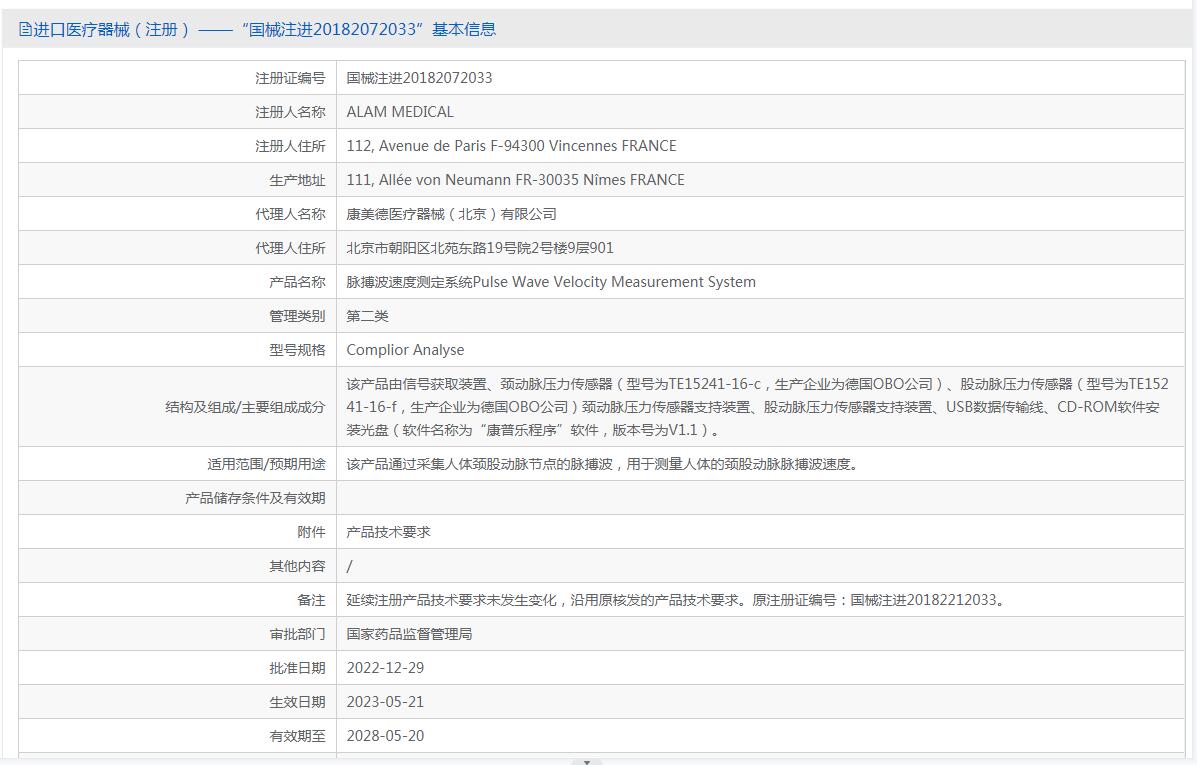
Task: Select the composition paragraph starting 该产品由信号获取装置
Action: pos(757,407)
